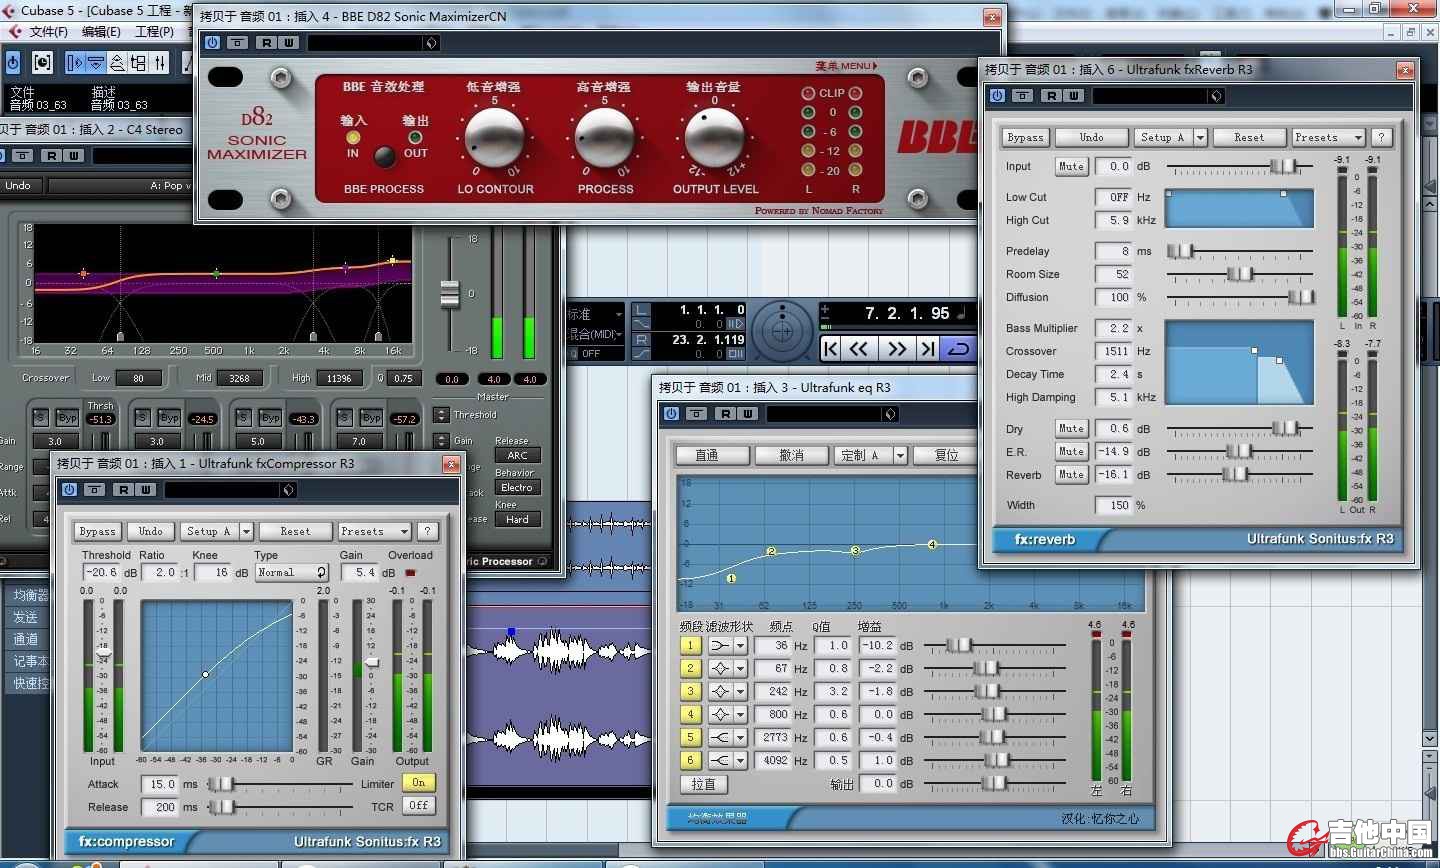Click the reverb Room Size slider handle
1440x868 pixels.
[x=1239, y=274]
